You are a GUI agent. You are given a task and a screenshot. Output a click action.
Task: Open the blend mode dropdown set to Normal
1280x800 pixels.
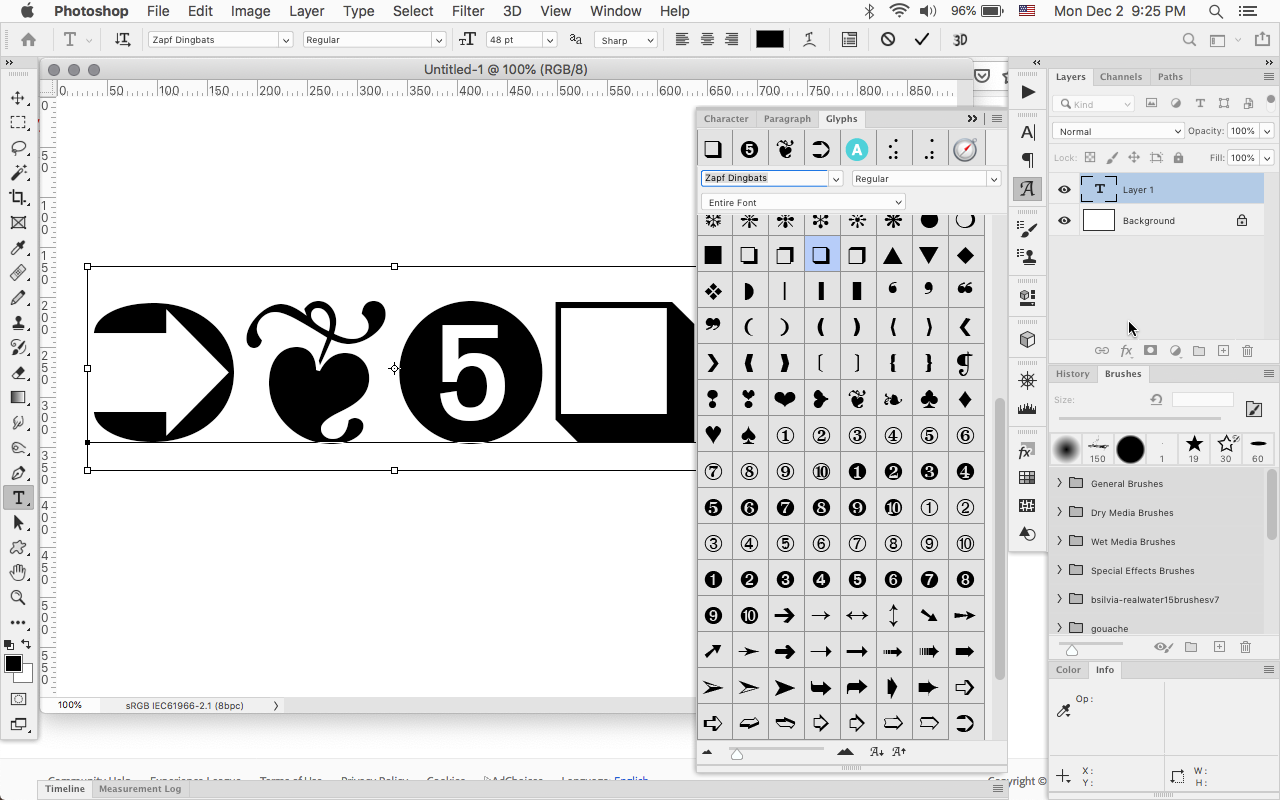coord(1118,131)
